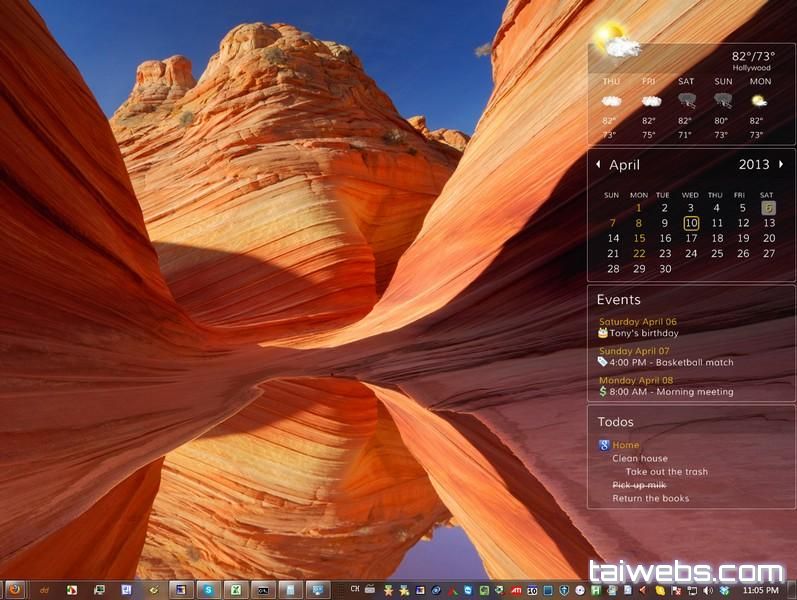Go to next month in calendar

click(782, 164)
